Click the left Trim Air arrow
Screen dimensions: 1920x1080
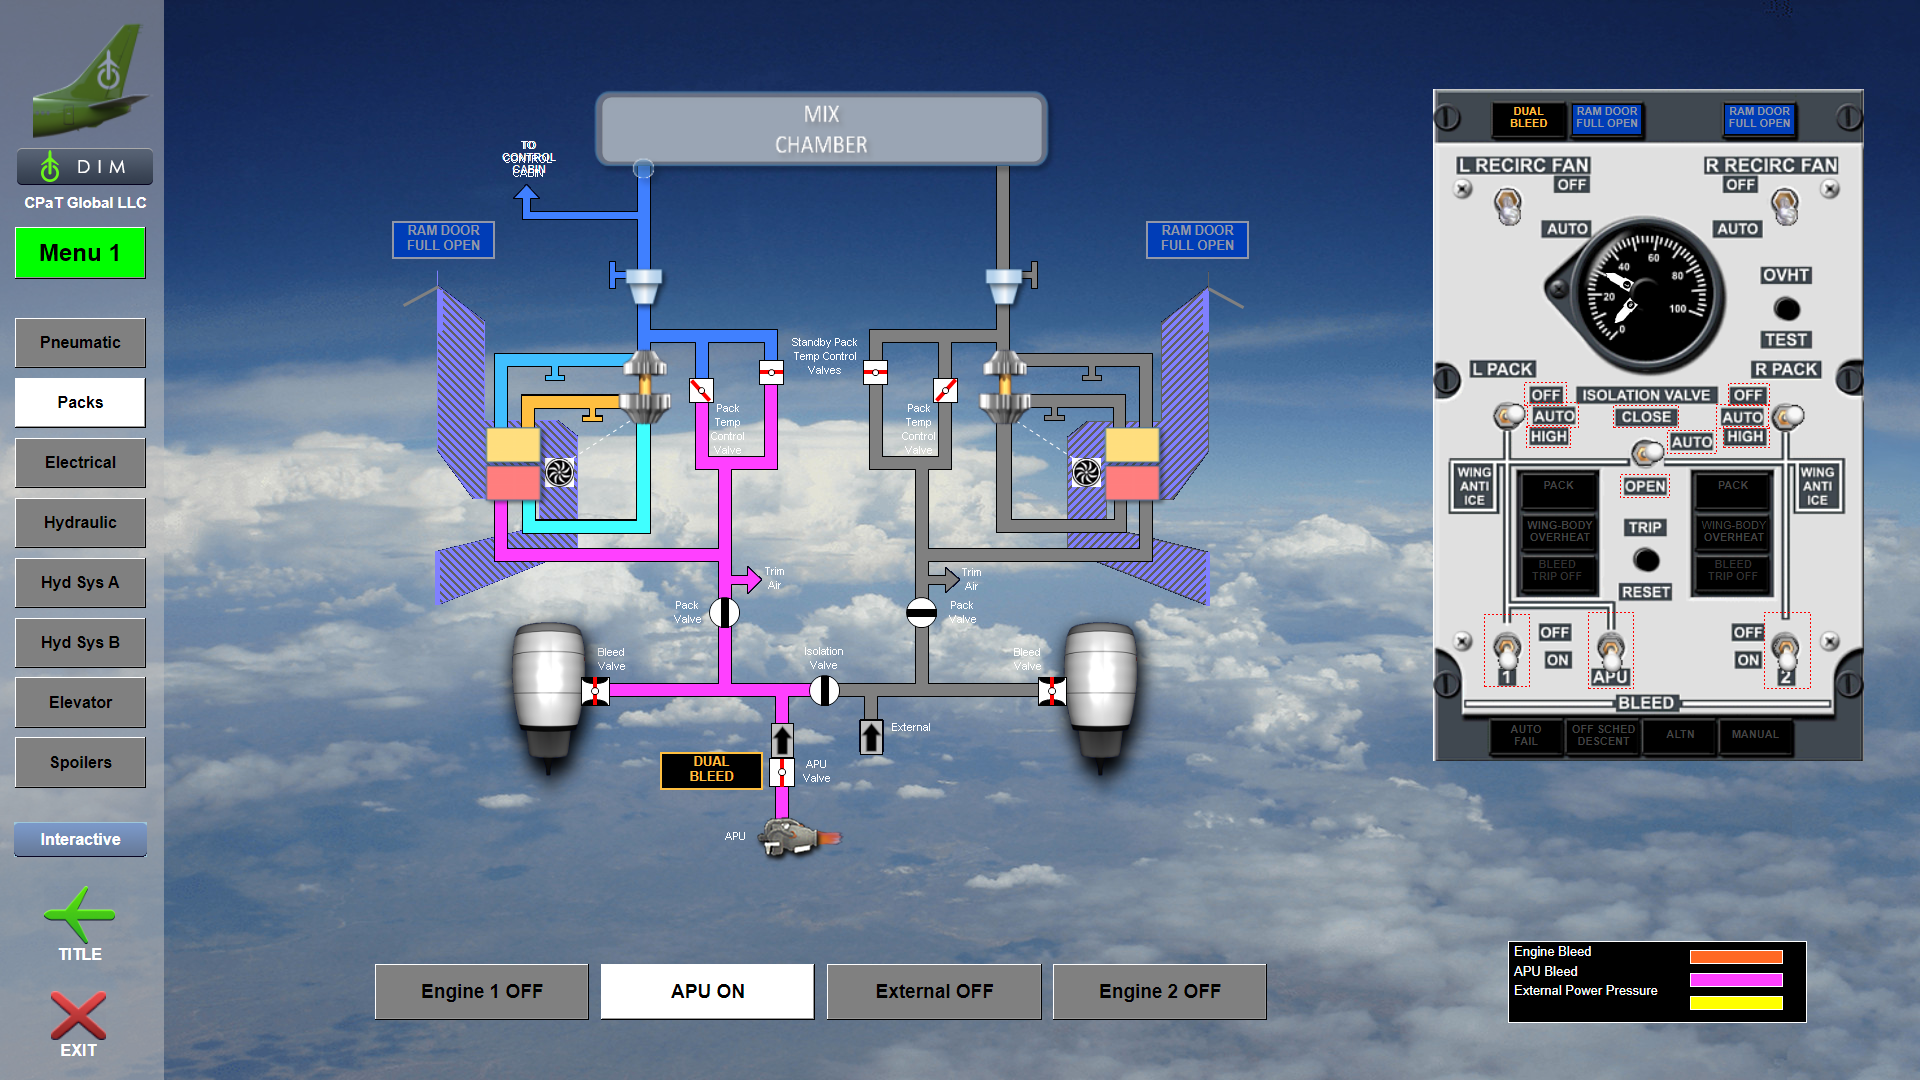(745, 578)
